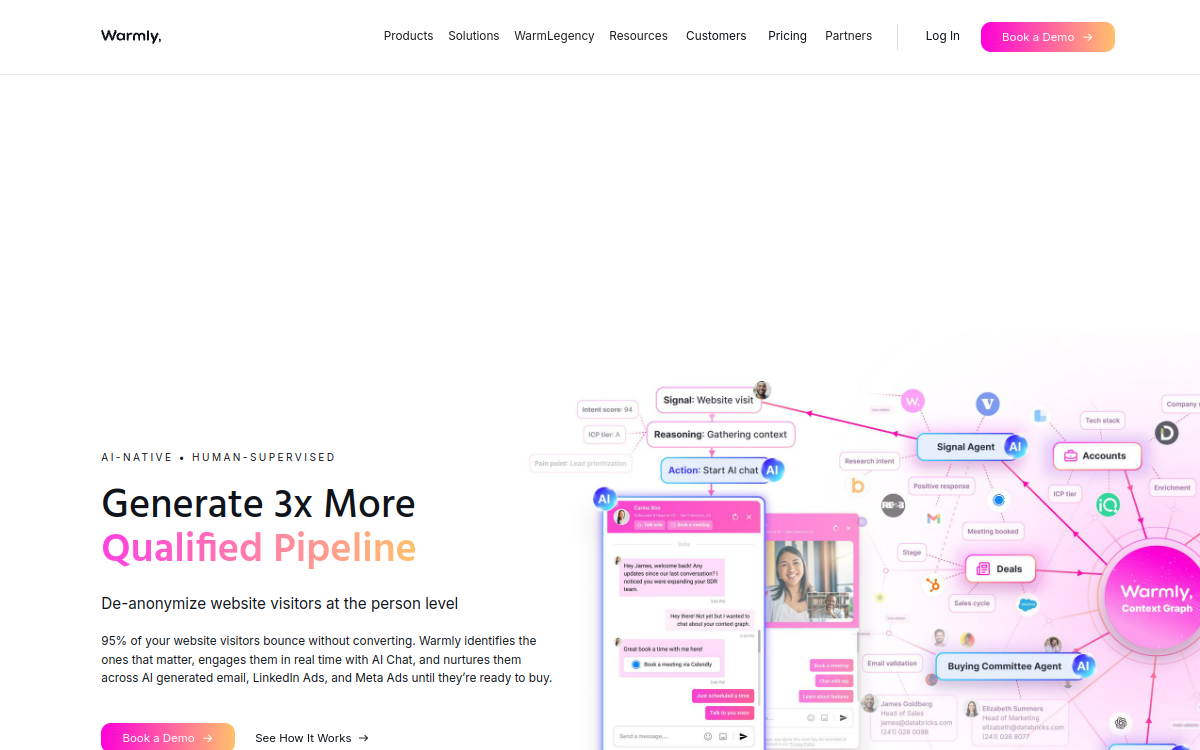Screen dimensions: 1200x750
Task: Click Just scheduled a time reply
Action: [723, 696]
